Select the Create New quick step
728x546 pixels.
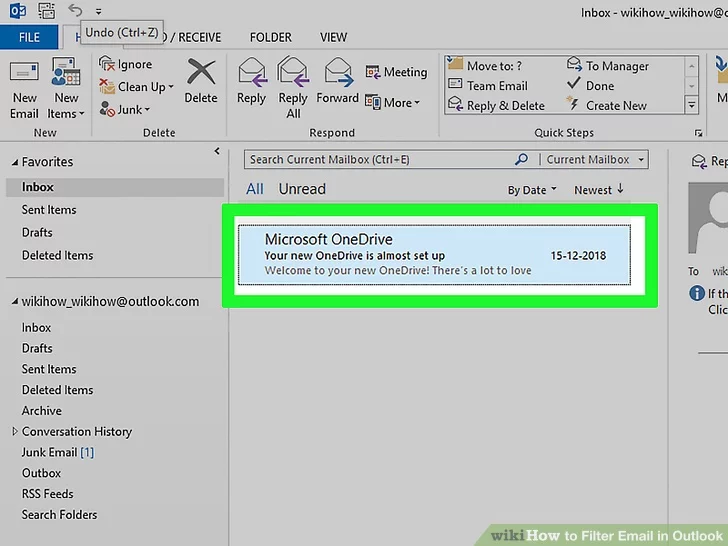point(606,105)
